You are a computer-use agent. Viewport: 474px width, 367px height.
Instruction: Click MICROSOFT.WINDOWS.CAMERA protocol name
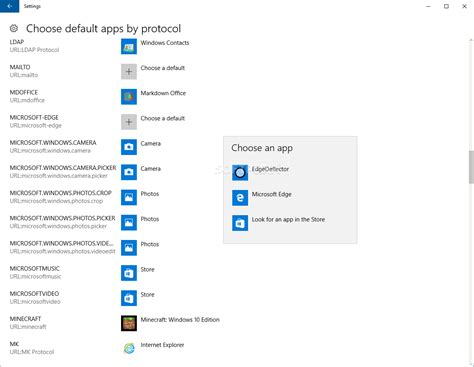(53, 143)
